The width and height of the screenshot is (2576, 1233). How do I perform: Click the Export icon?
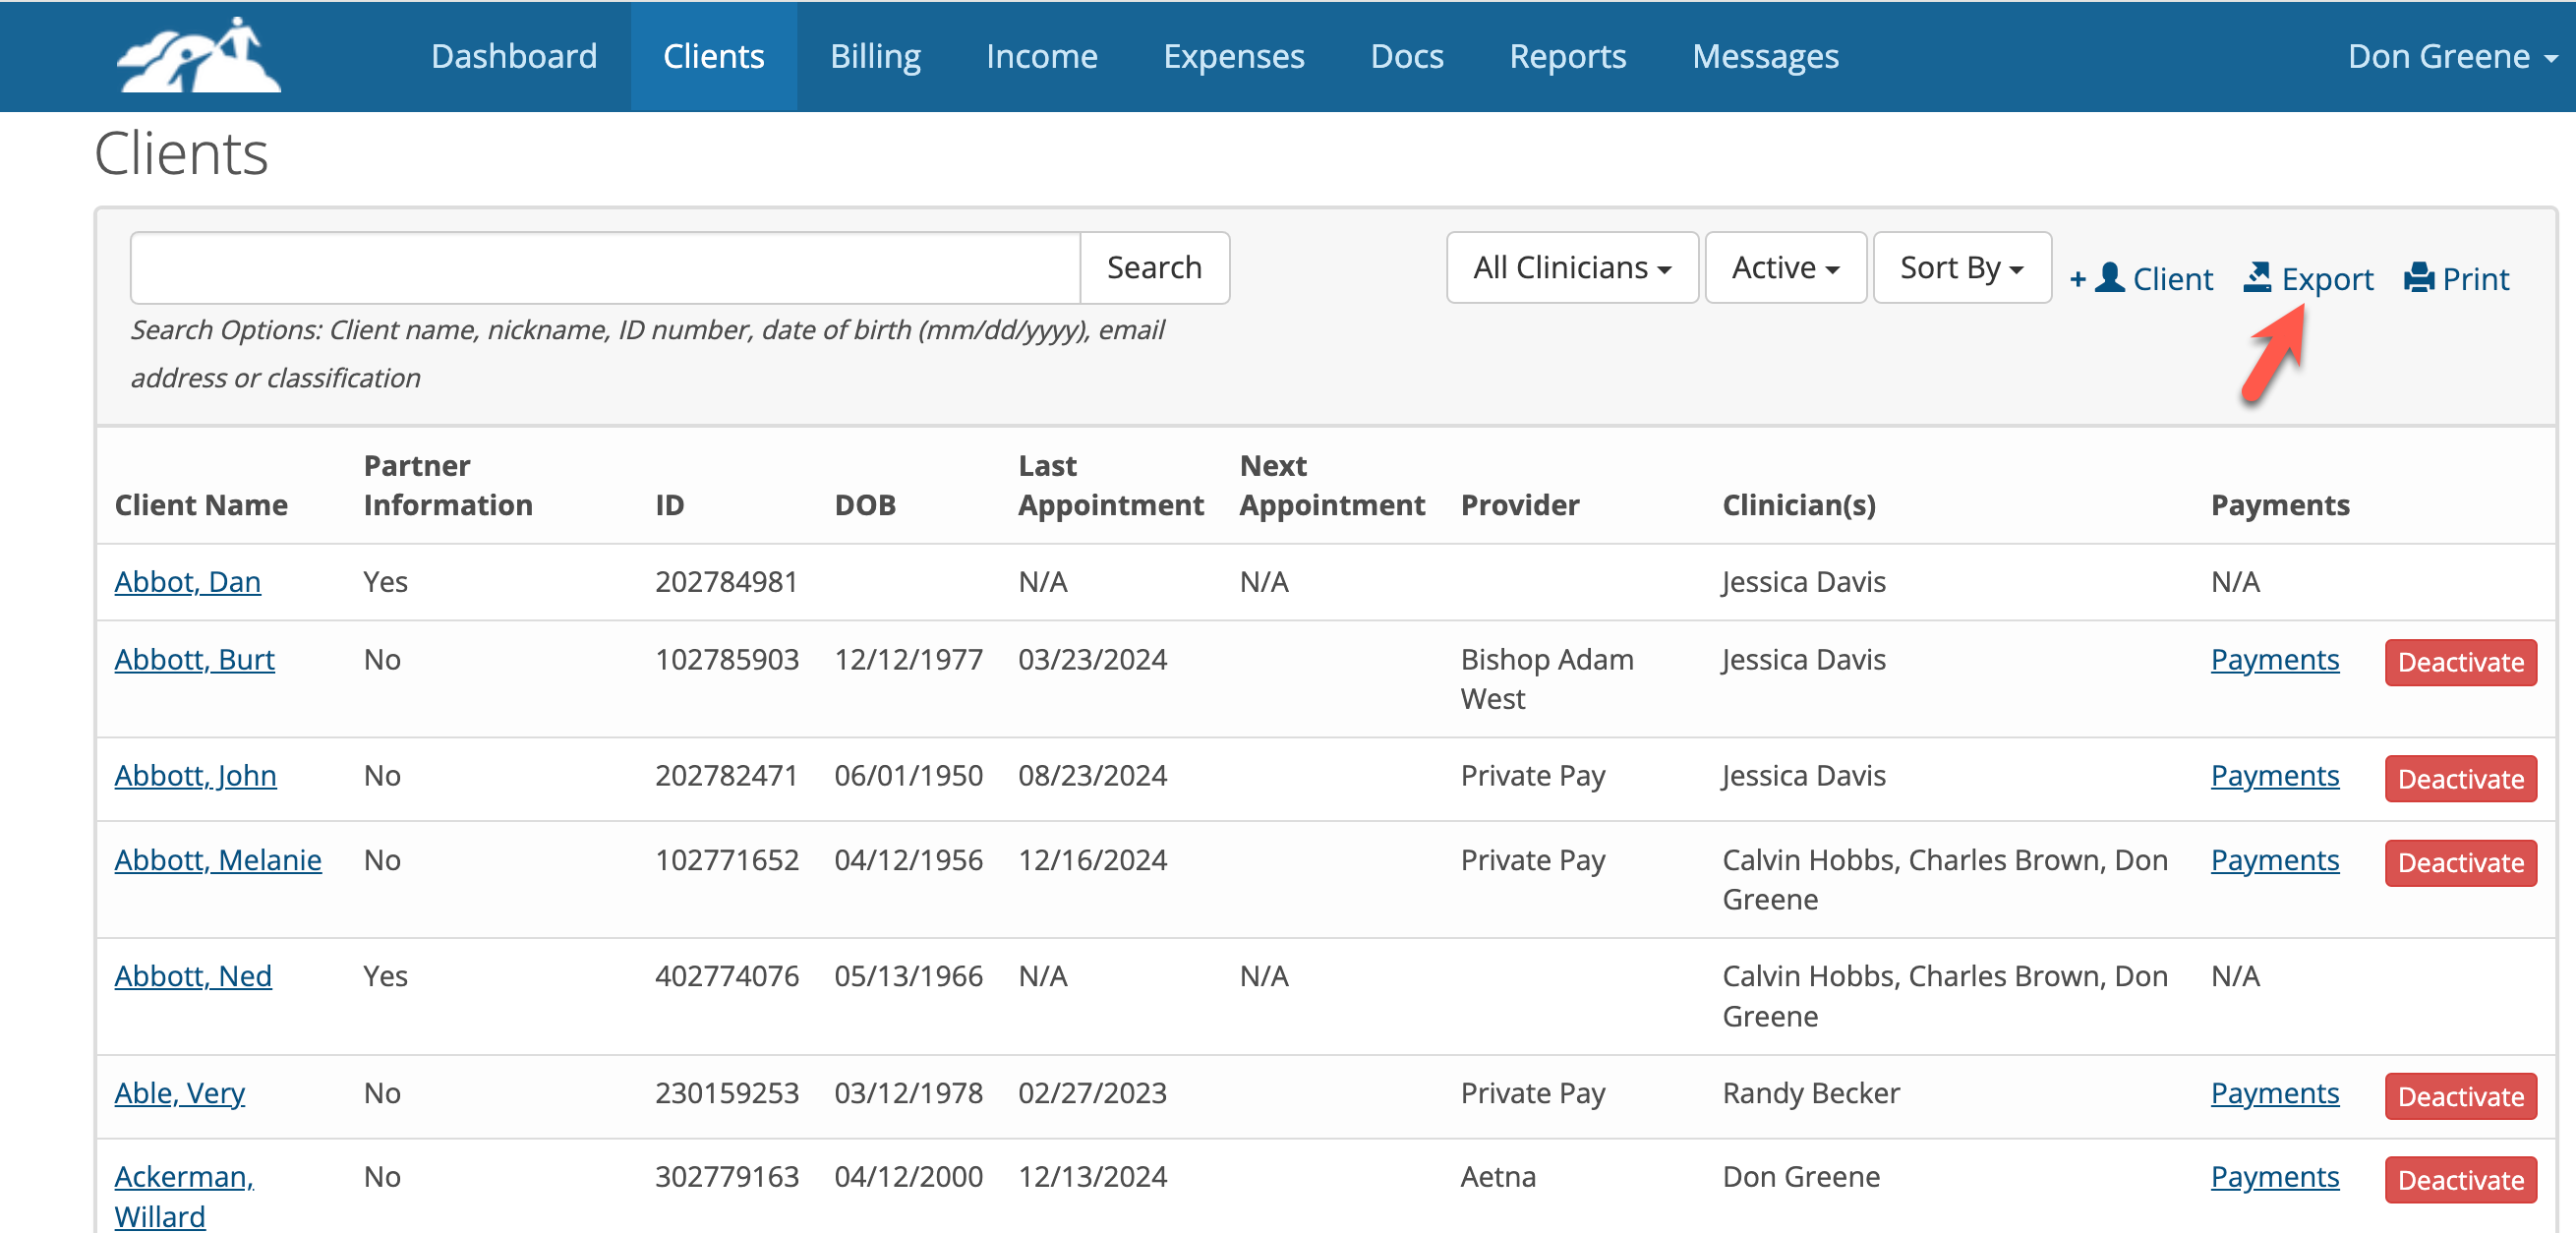pos(2257,277)
